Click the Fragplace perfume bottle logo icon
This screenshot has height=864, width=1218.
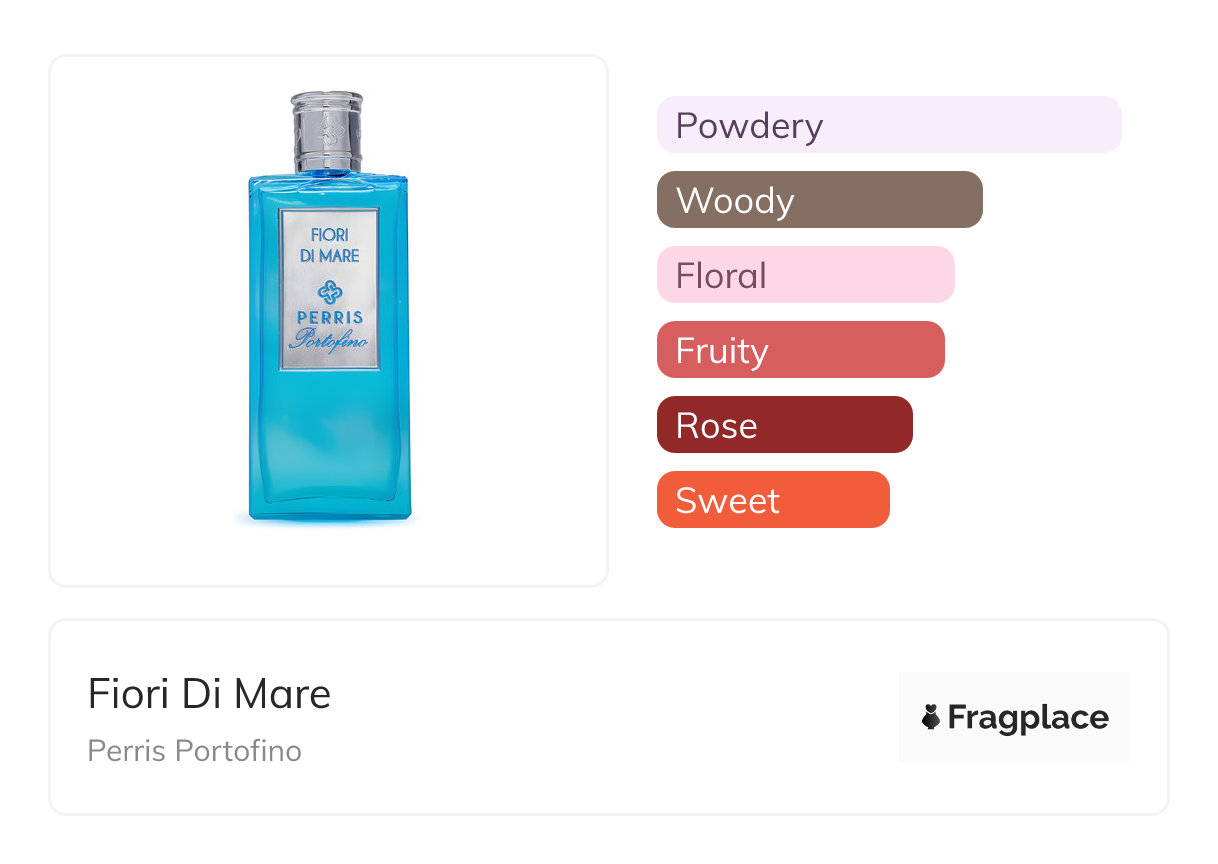click(931, 717)
